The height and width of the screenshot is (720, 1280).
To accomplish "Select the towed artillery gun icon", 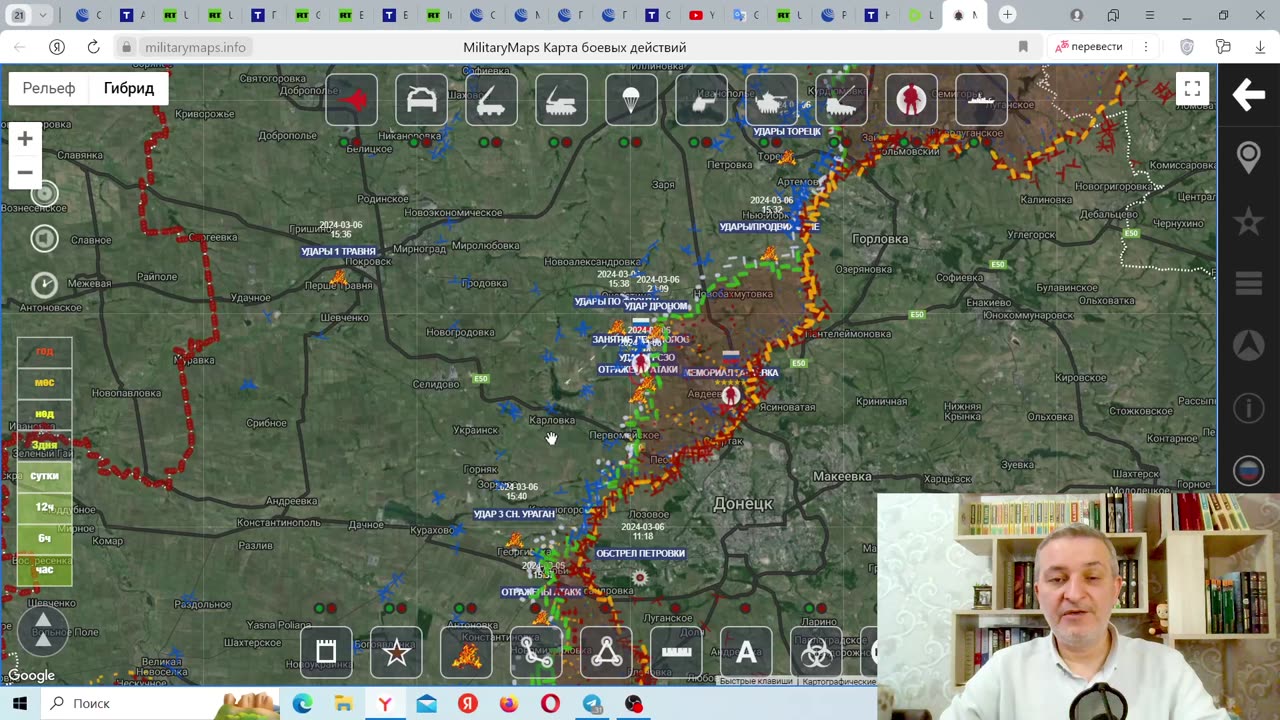I will click(701, 100).
